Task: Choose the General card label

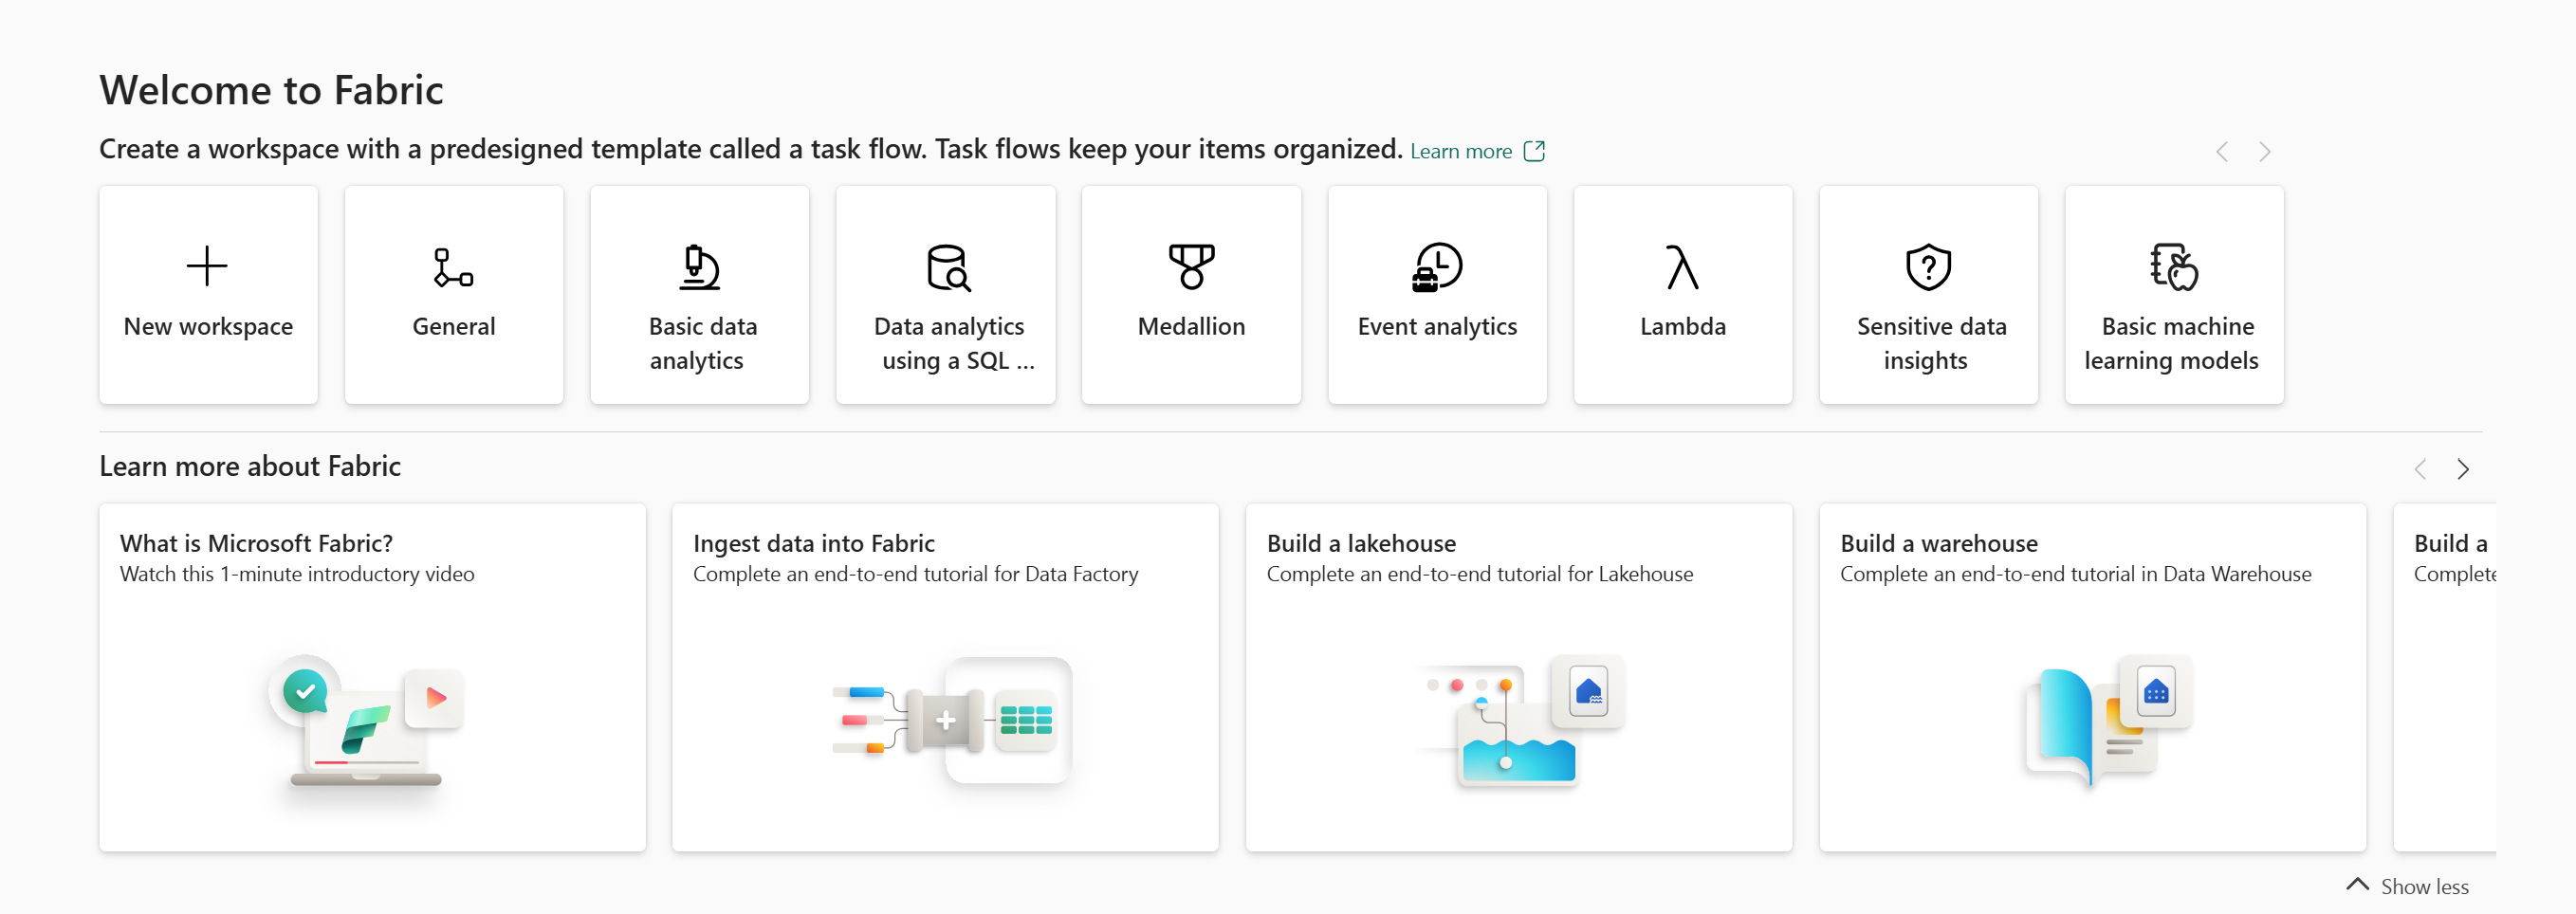Action: (453, 326)
